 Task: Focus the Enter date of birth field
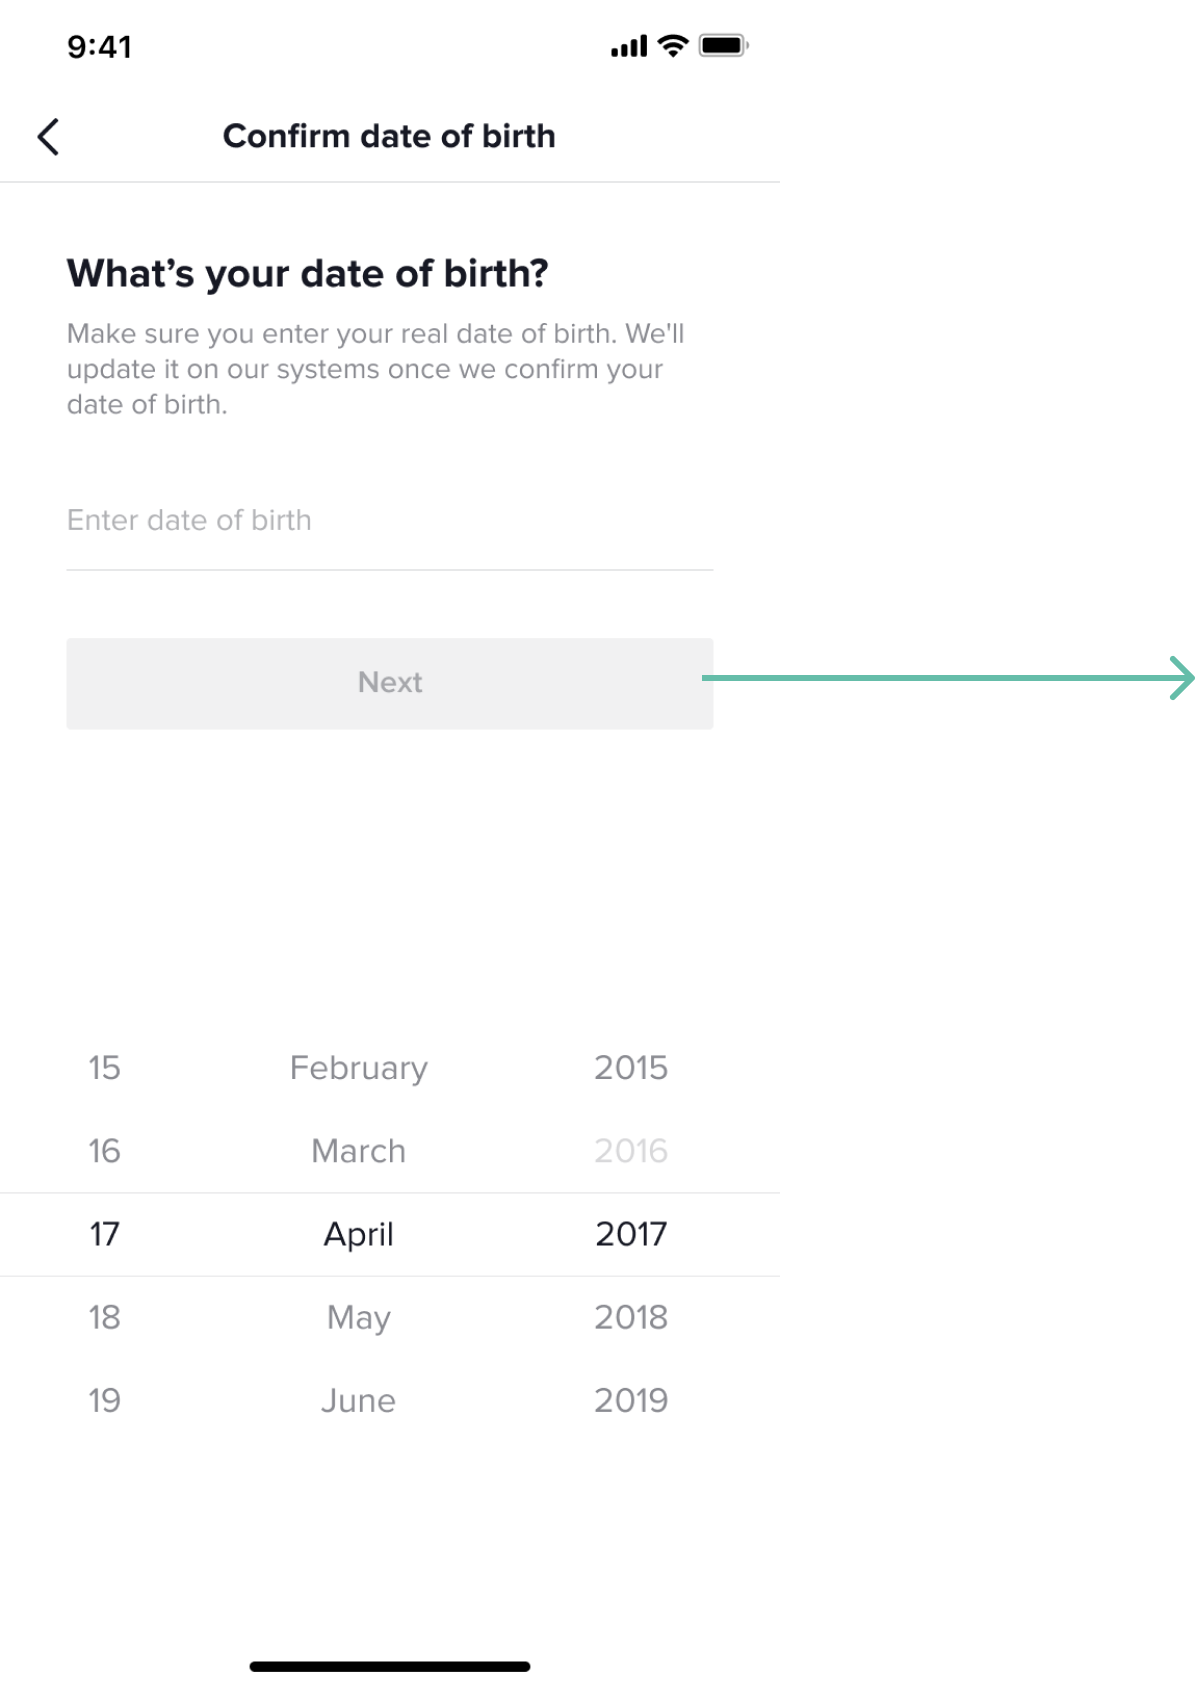click(389, 521)
